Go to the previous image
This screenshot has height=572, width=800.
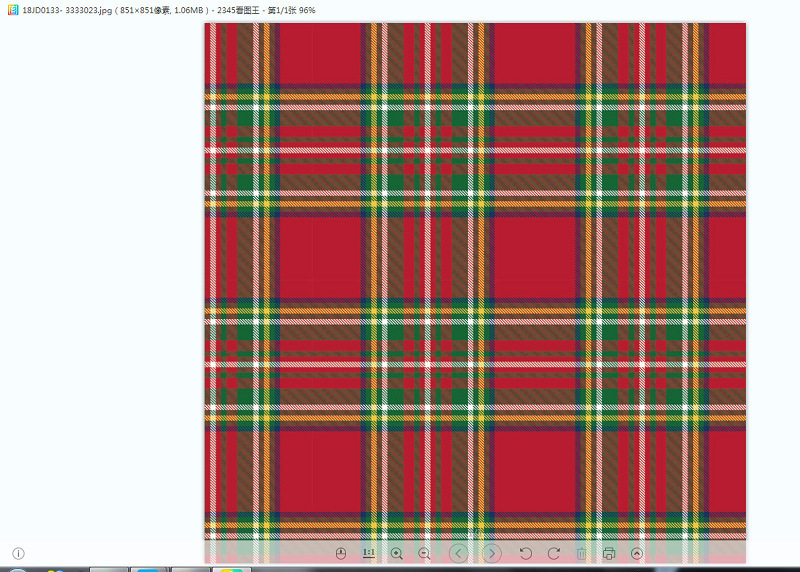tap(459, 554)
